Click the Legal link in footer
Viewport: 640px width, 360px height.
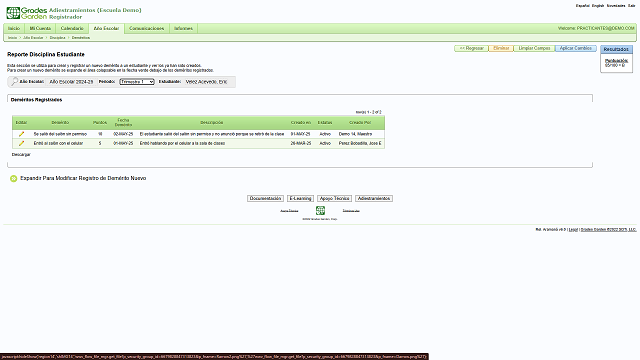pyautogui.click(x=573, y=229)
